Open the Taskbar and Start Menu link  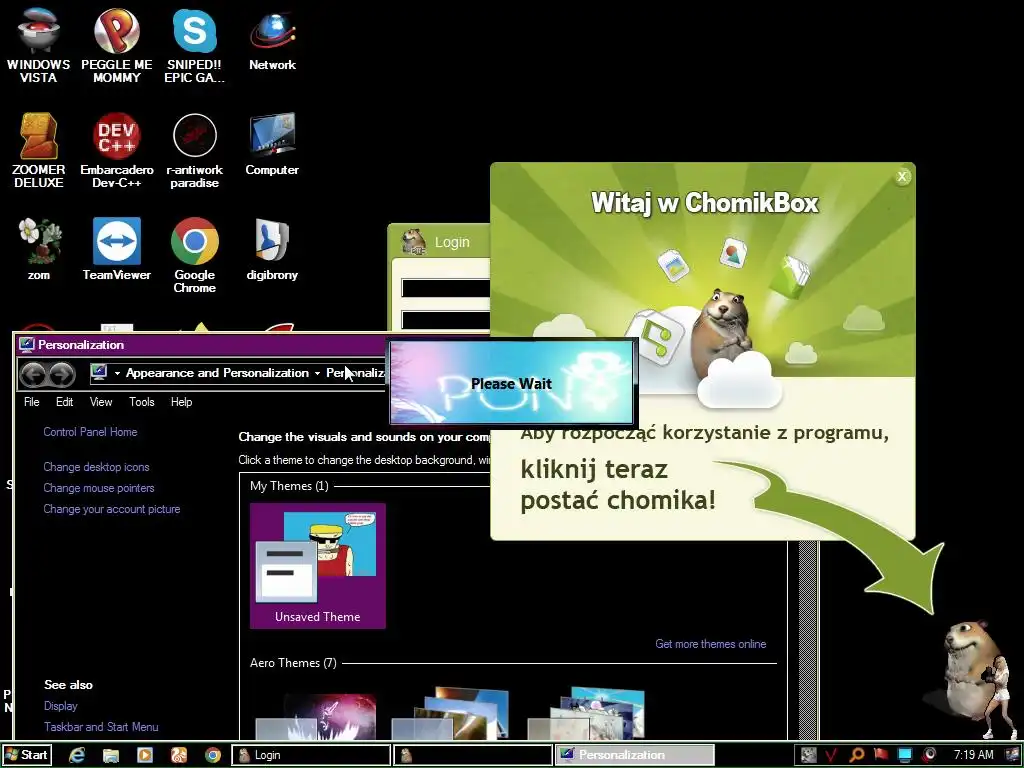pos(101,727)
